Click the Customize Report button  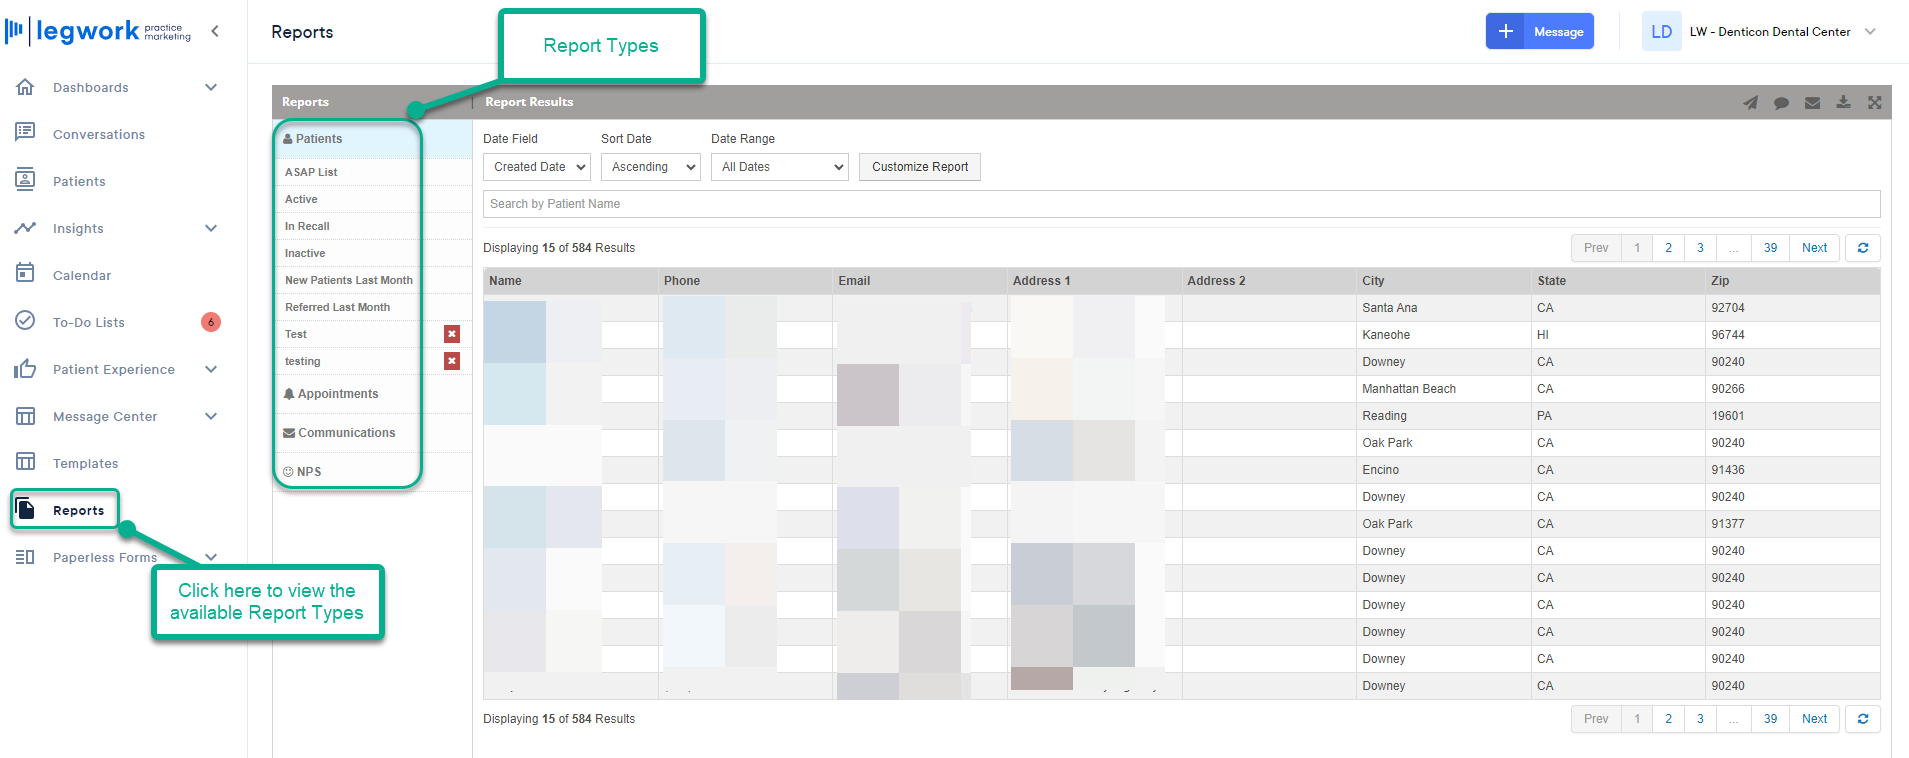coord(919,167)
